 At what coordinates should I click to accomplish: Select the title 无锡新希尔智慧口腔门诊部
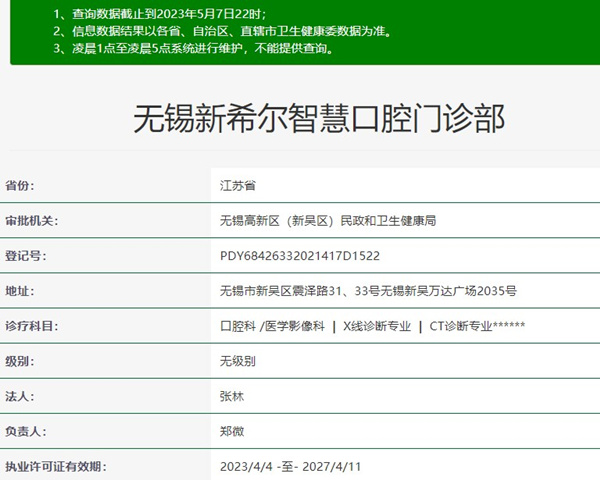tap(319, 118)
